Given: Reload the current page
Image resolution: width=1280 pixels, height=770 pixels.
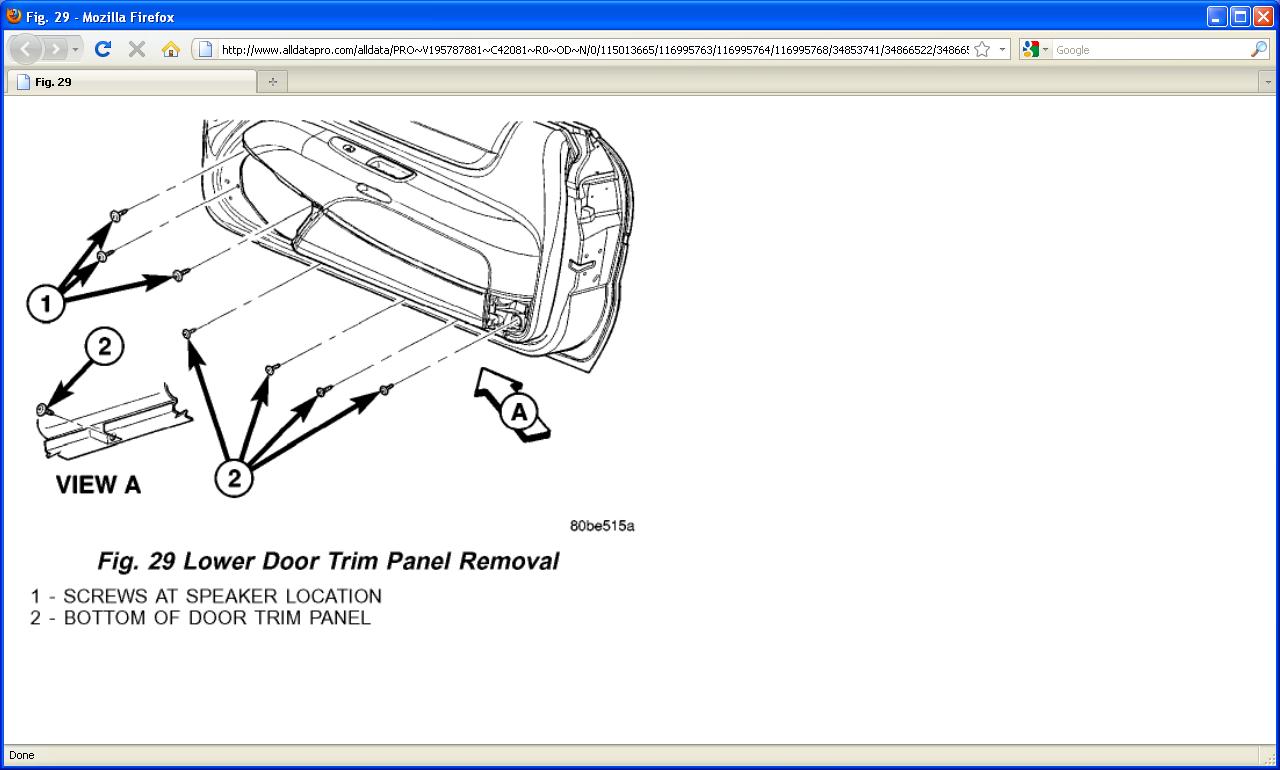Looking at the screenshot, I should pos(102,49).
